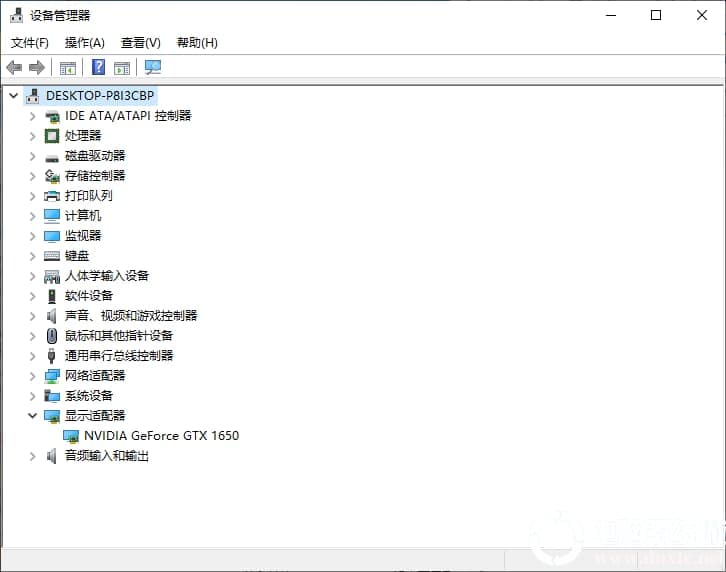Select the 网络适配器 label
The image size is (726, 572).
(x=95, y=376)
